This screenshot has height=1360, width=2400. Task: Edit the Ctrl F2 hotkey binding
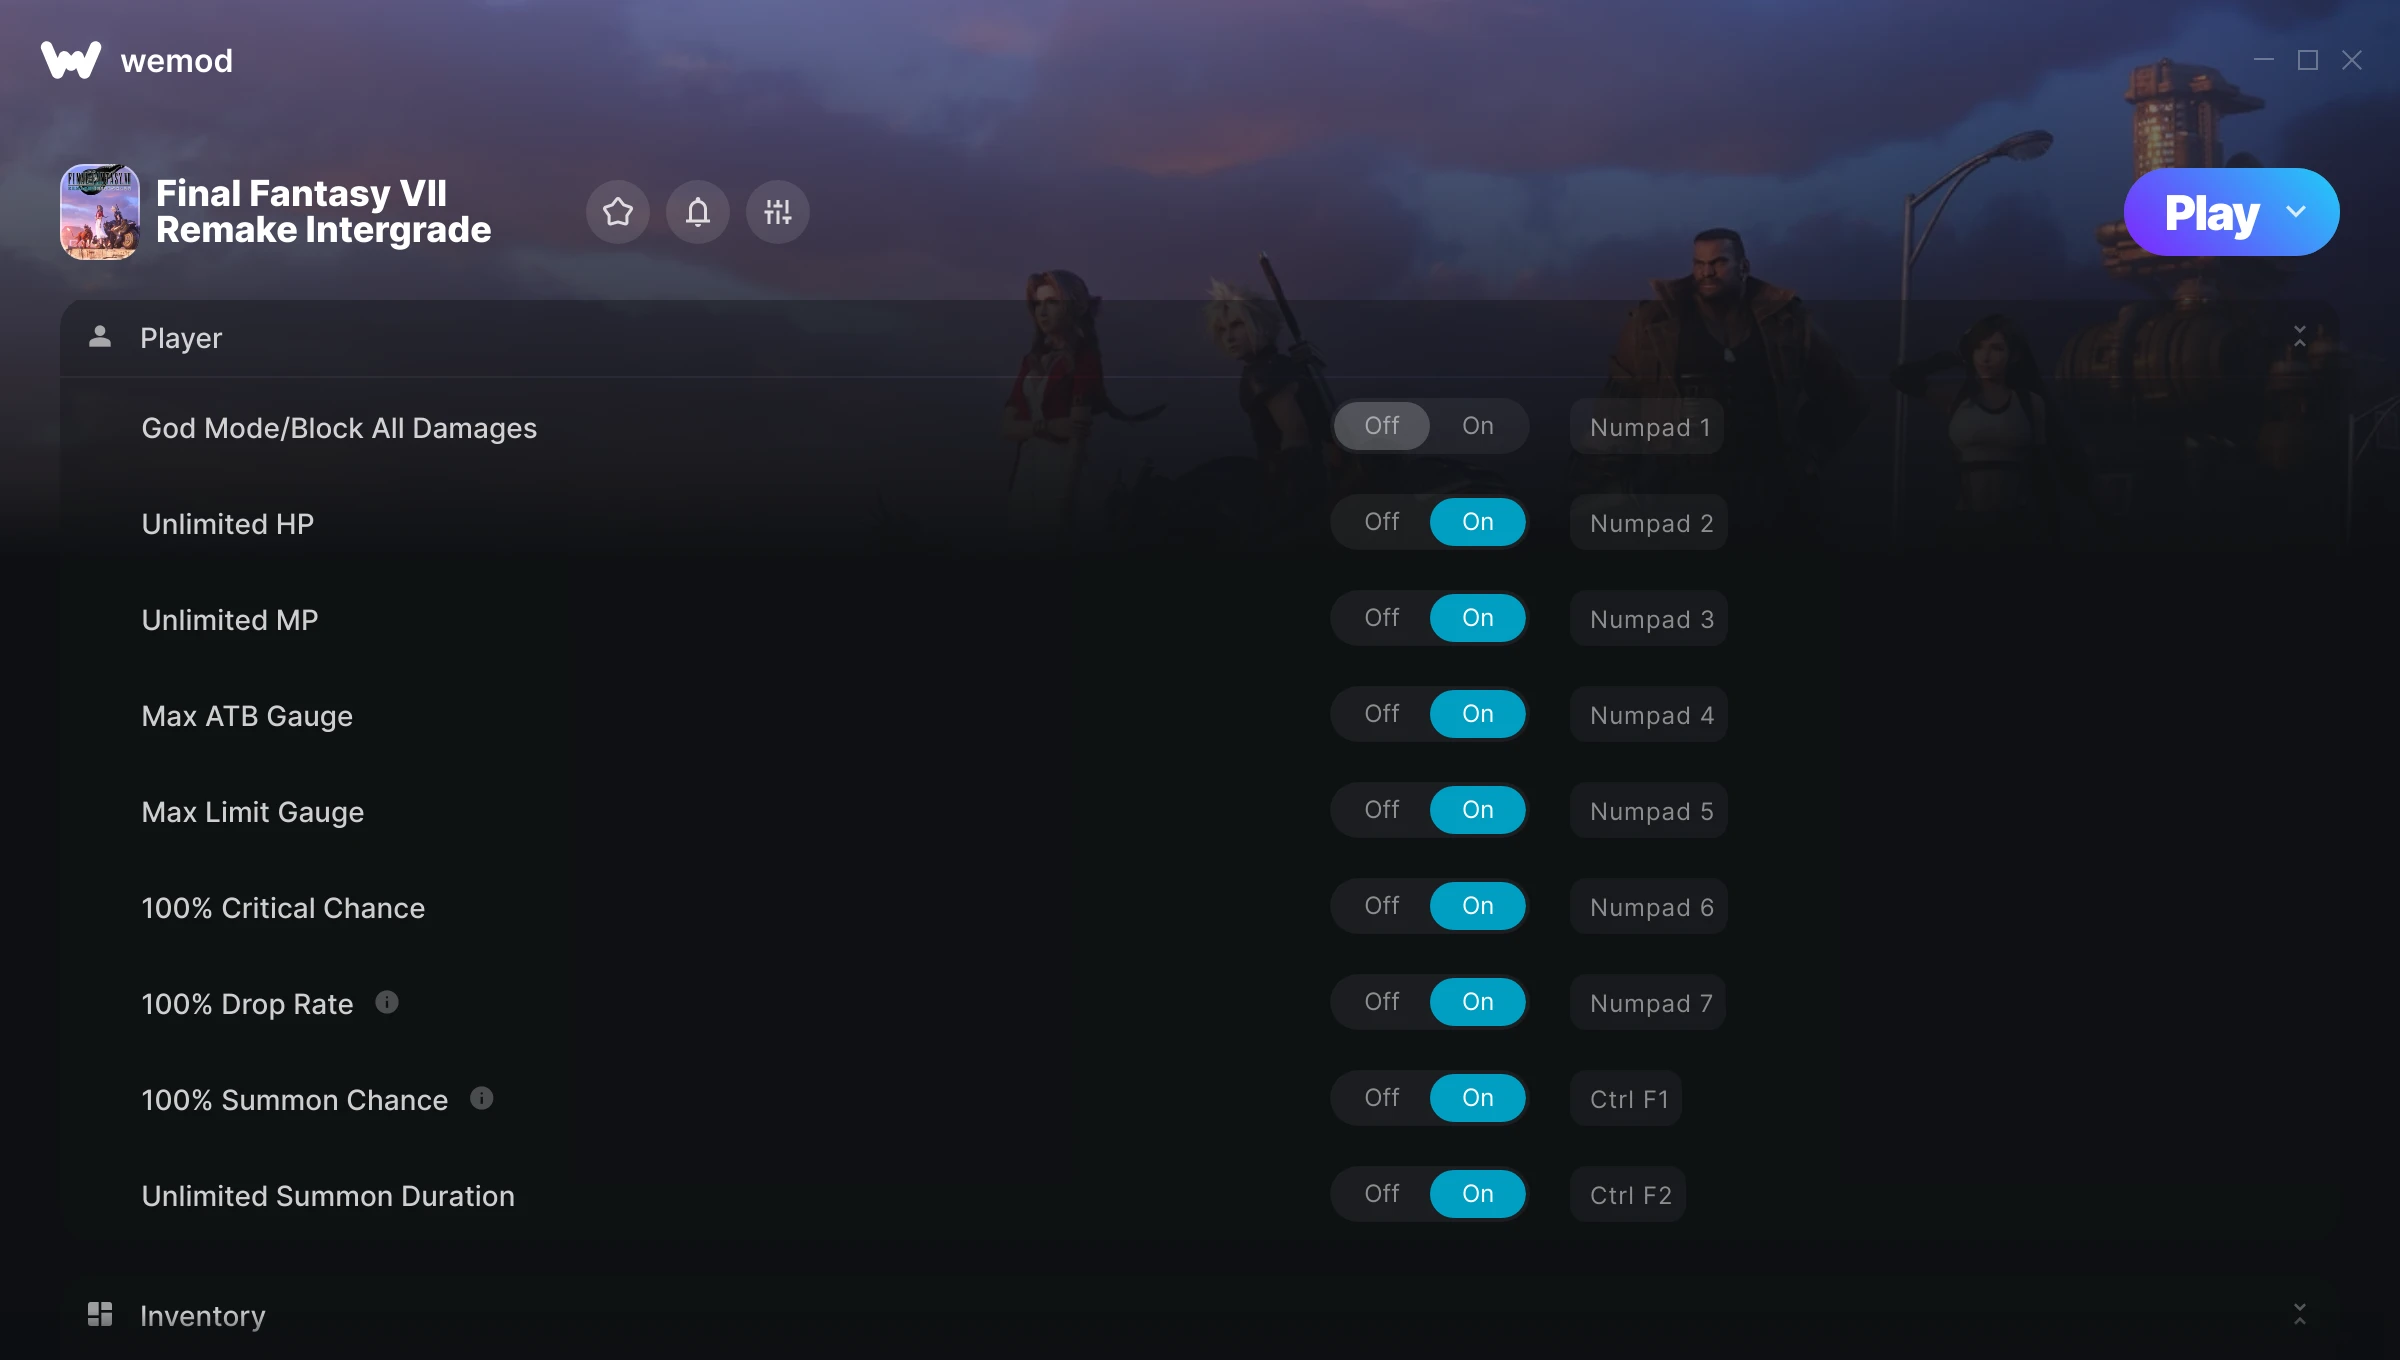pos(1629,1195)
